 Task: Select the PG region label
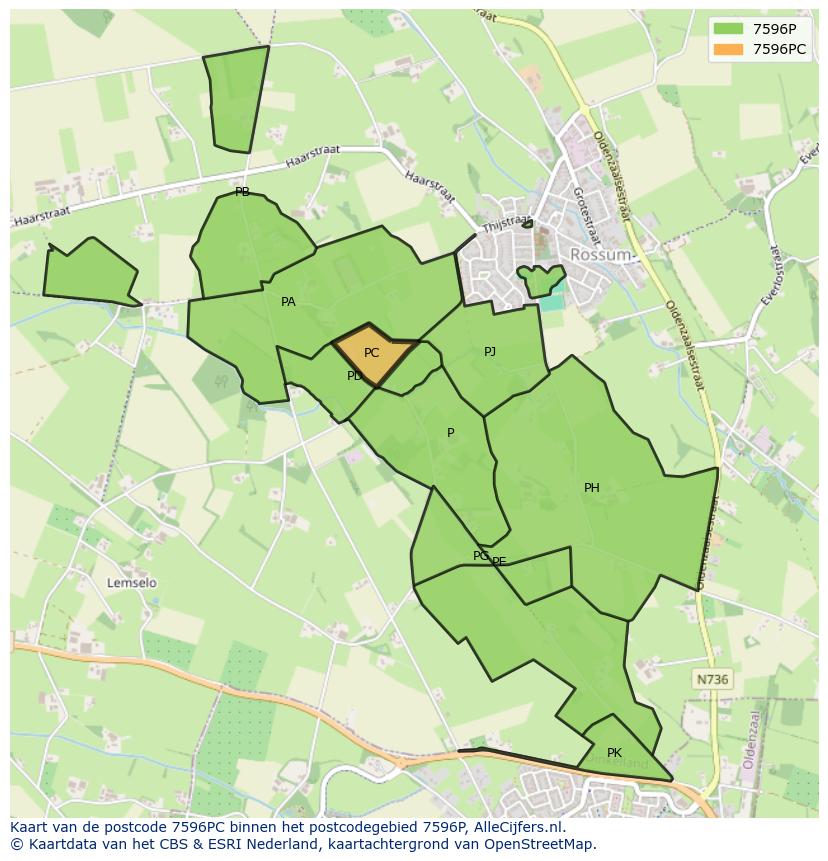point(481,553)
